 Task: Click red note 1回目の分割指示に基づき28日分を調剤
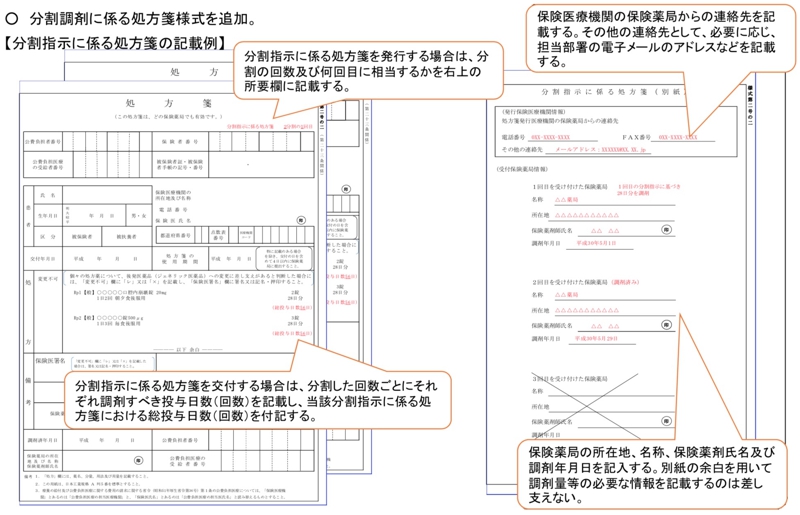click(x=649, y=190)
